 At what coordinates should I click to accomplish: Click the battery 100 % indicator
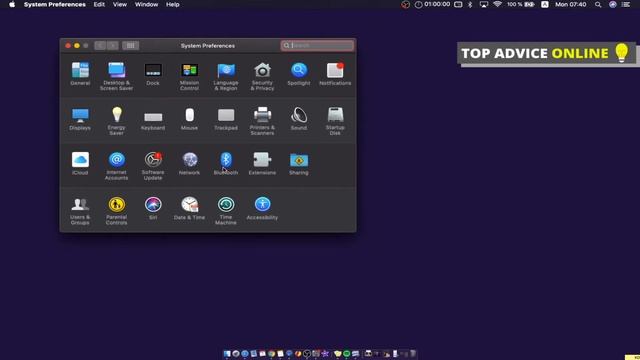(521, 4)
